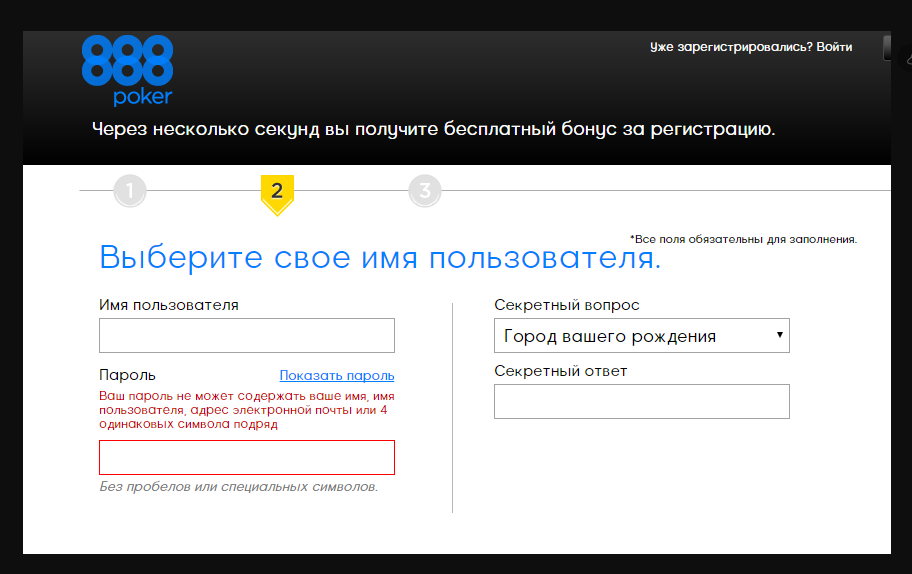
Task: Select the 'Секретный ответ' text field
Action: pos(641,401)
